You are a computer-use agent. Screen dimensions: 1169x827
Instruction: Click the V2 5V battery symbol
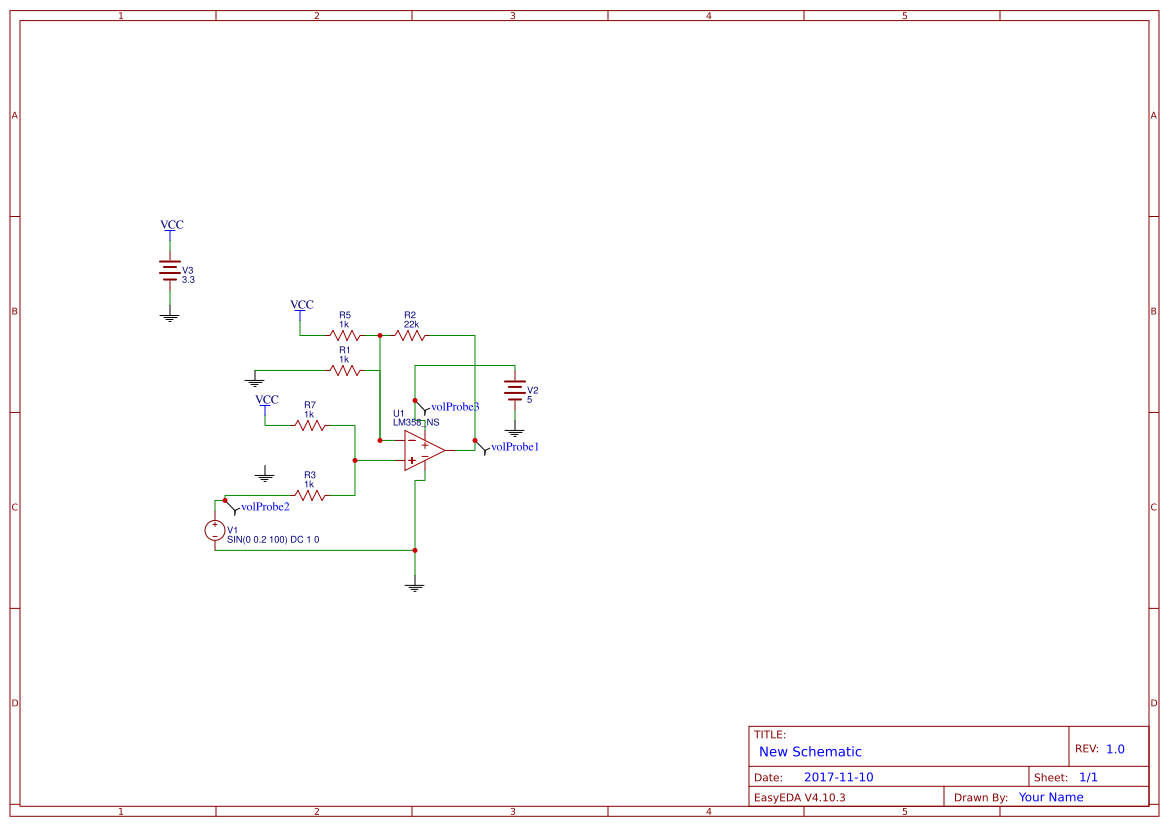[514, 390]
